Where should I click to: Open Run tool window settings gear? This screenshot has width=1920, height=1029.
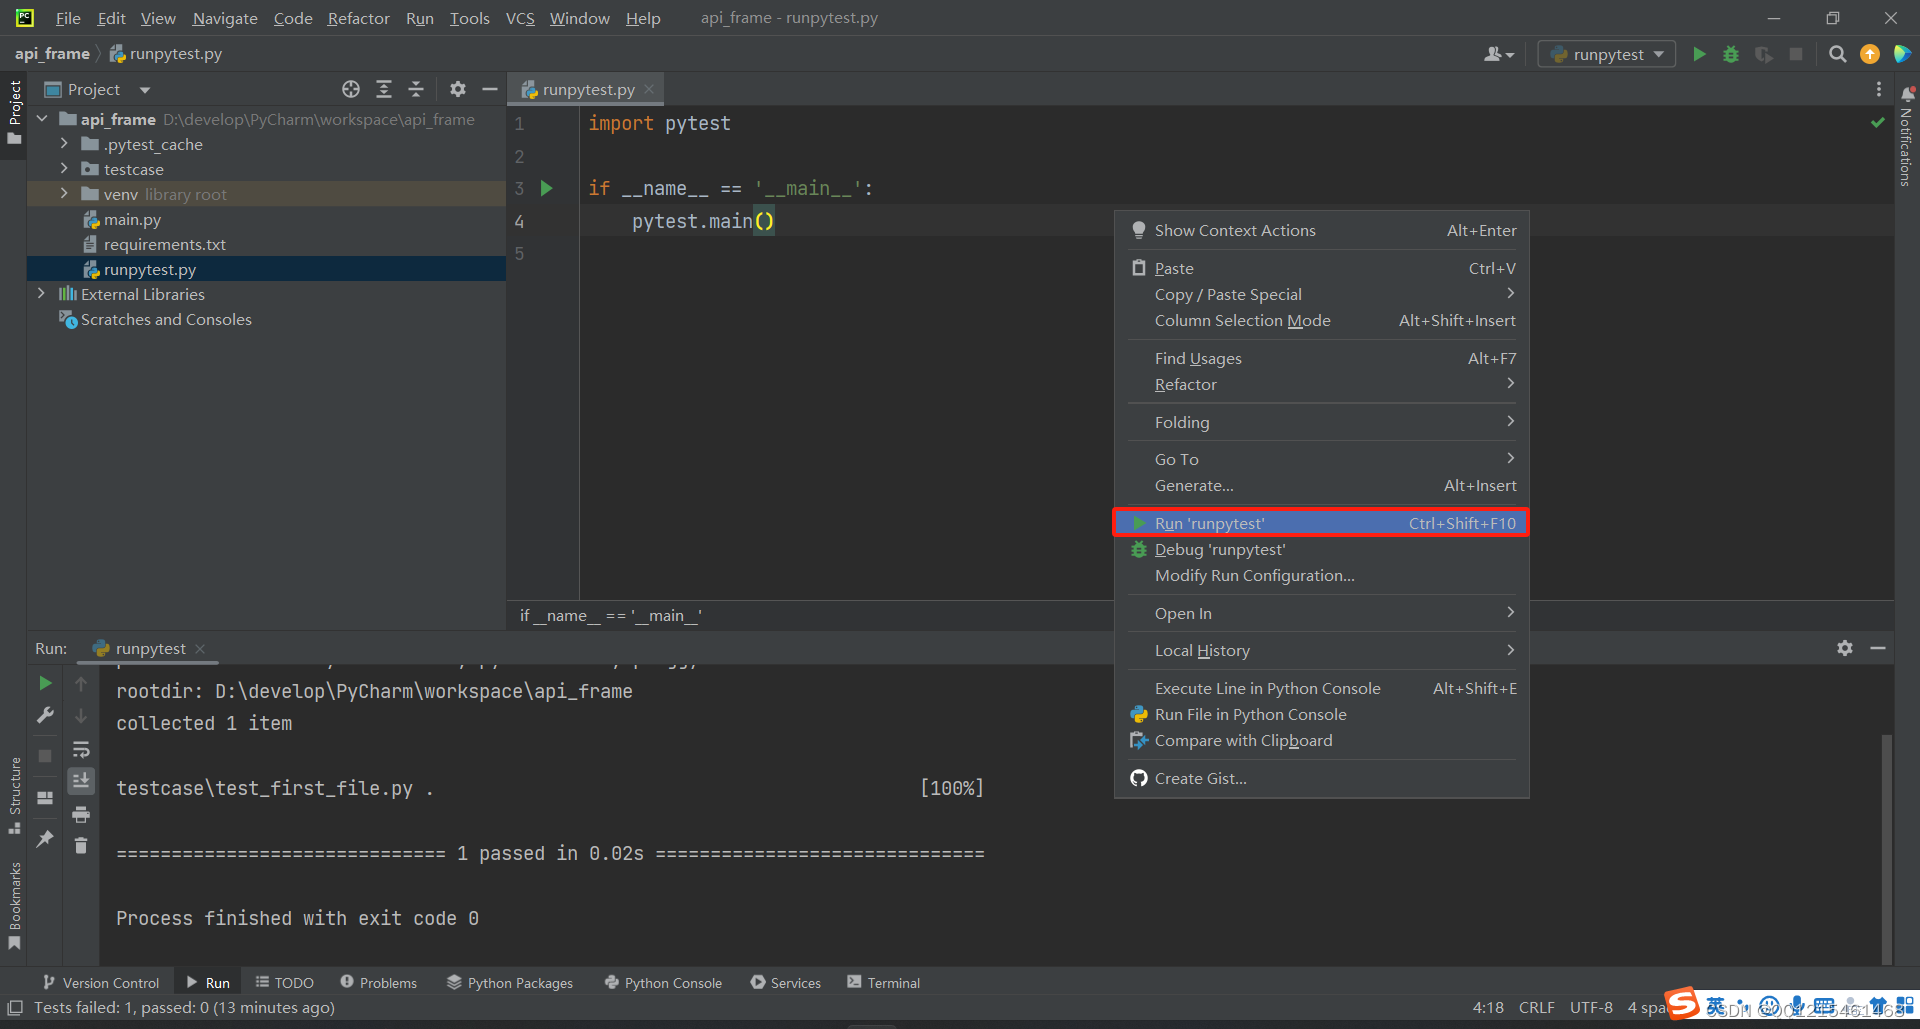click(1845, 648)
